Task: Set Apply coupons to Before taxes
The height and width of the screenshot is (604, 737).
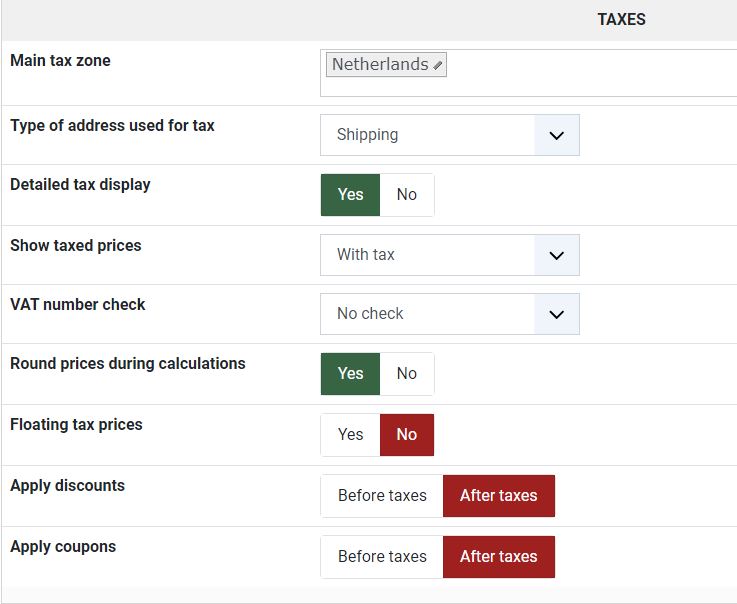Action: 382,557
